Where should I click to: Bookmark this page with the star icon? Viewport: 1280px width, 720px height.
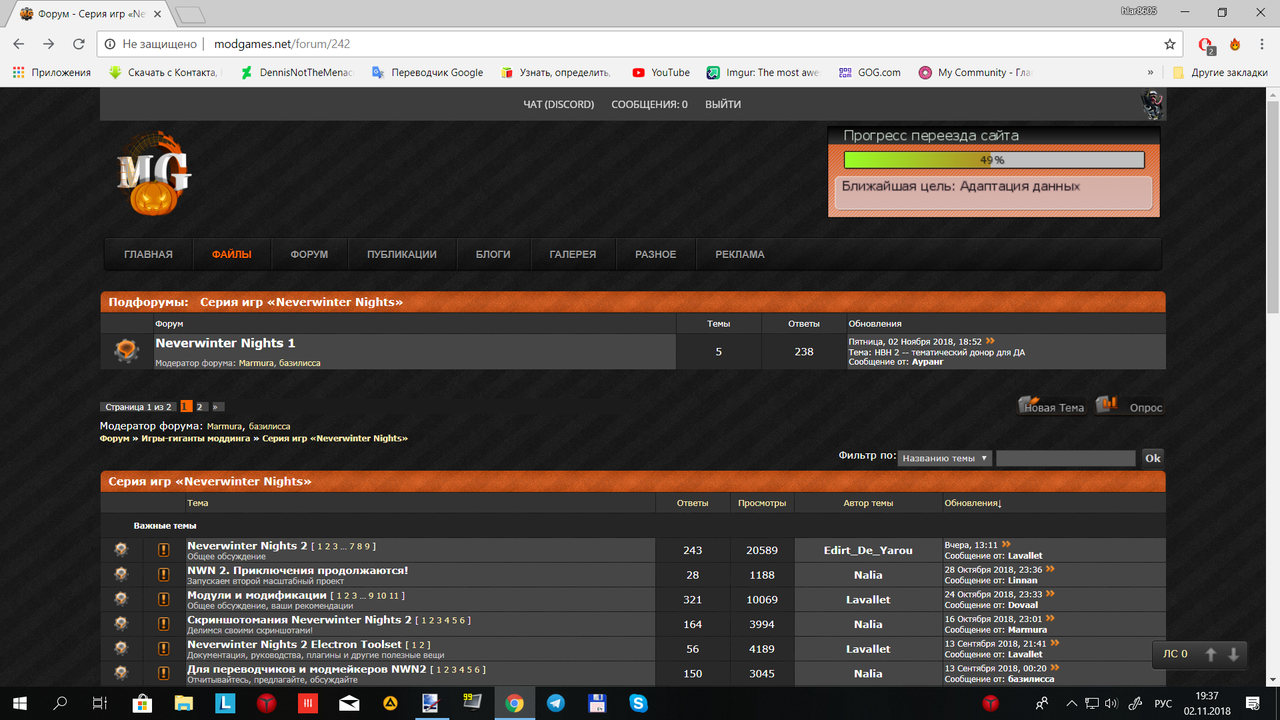(x=1170, y=44)
